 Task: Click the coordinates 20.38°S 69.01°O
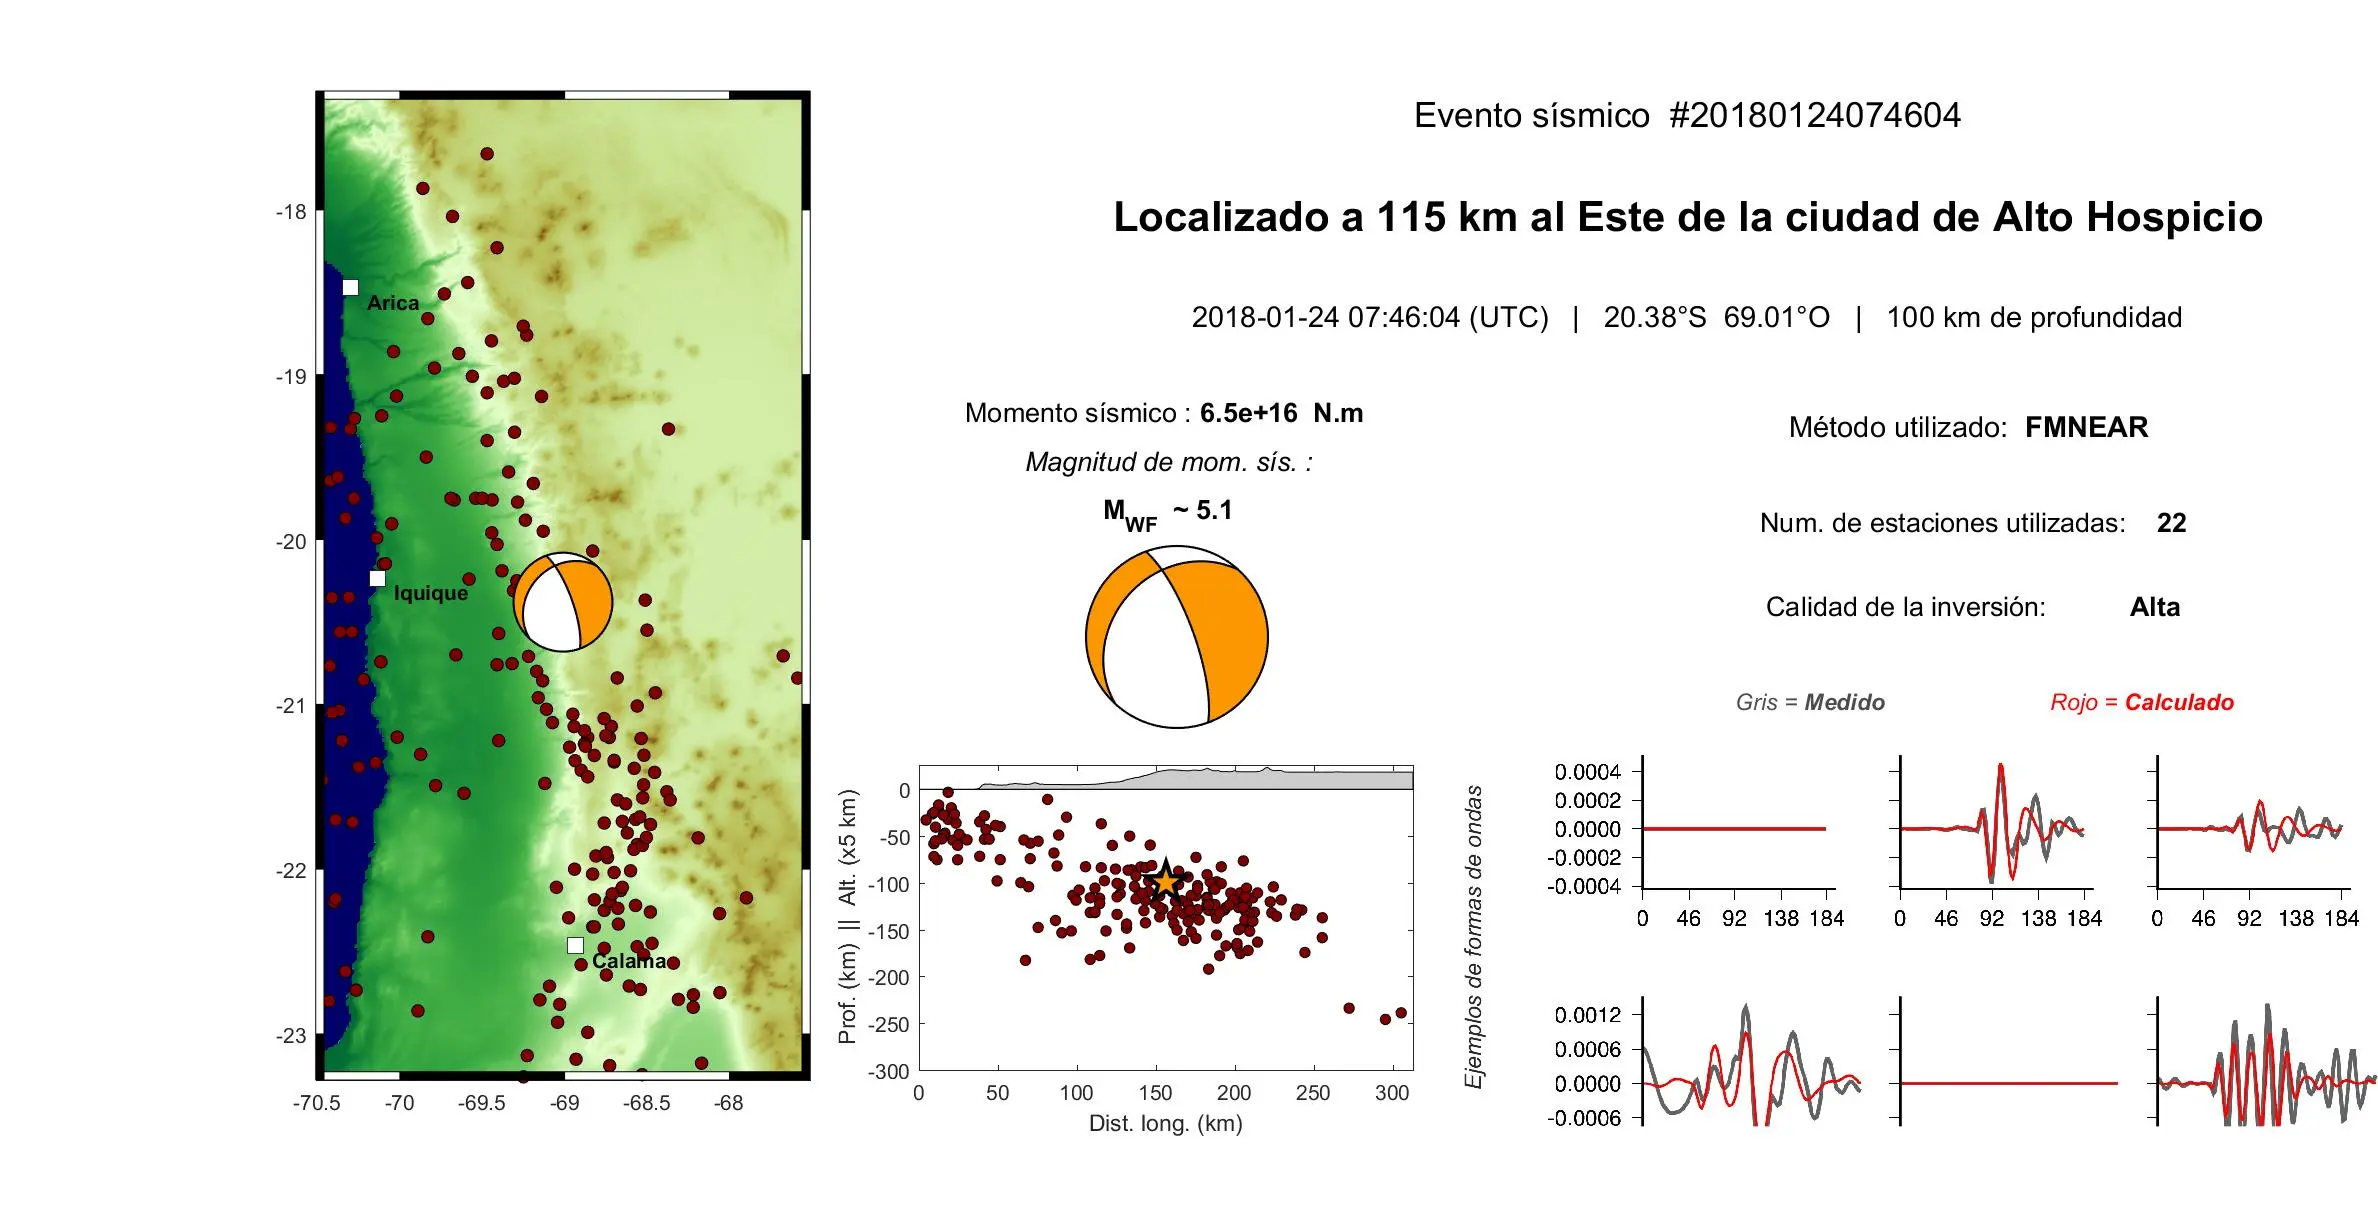[x=1716, y=317]
